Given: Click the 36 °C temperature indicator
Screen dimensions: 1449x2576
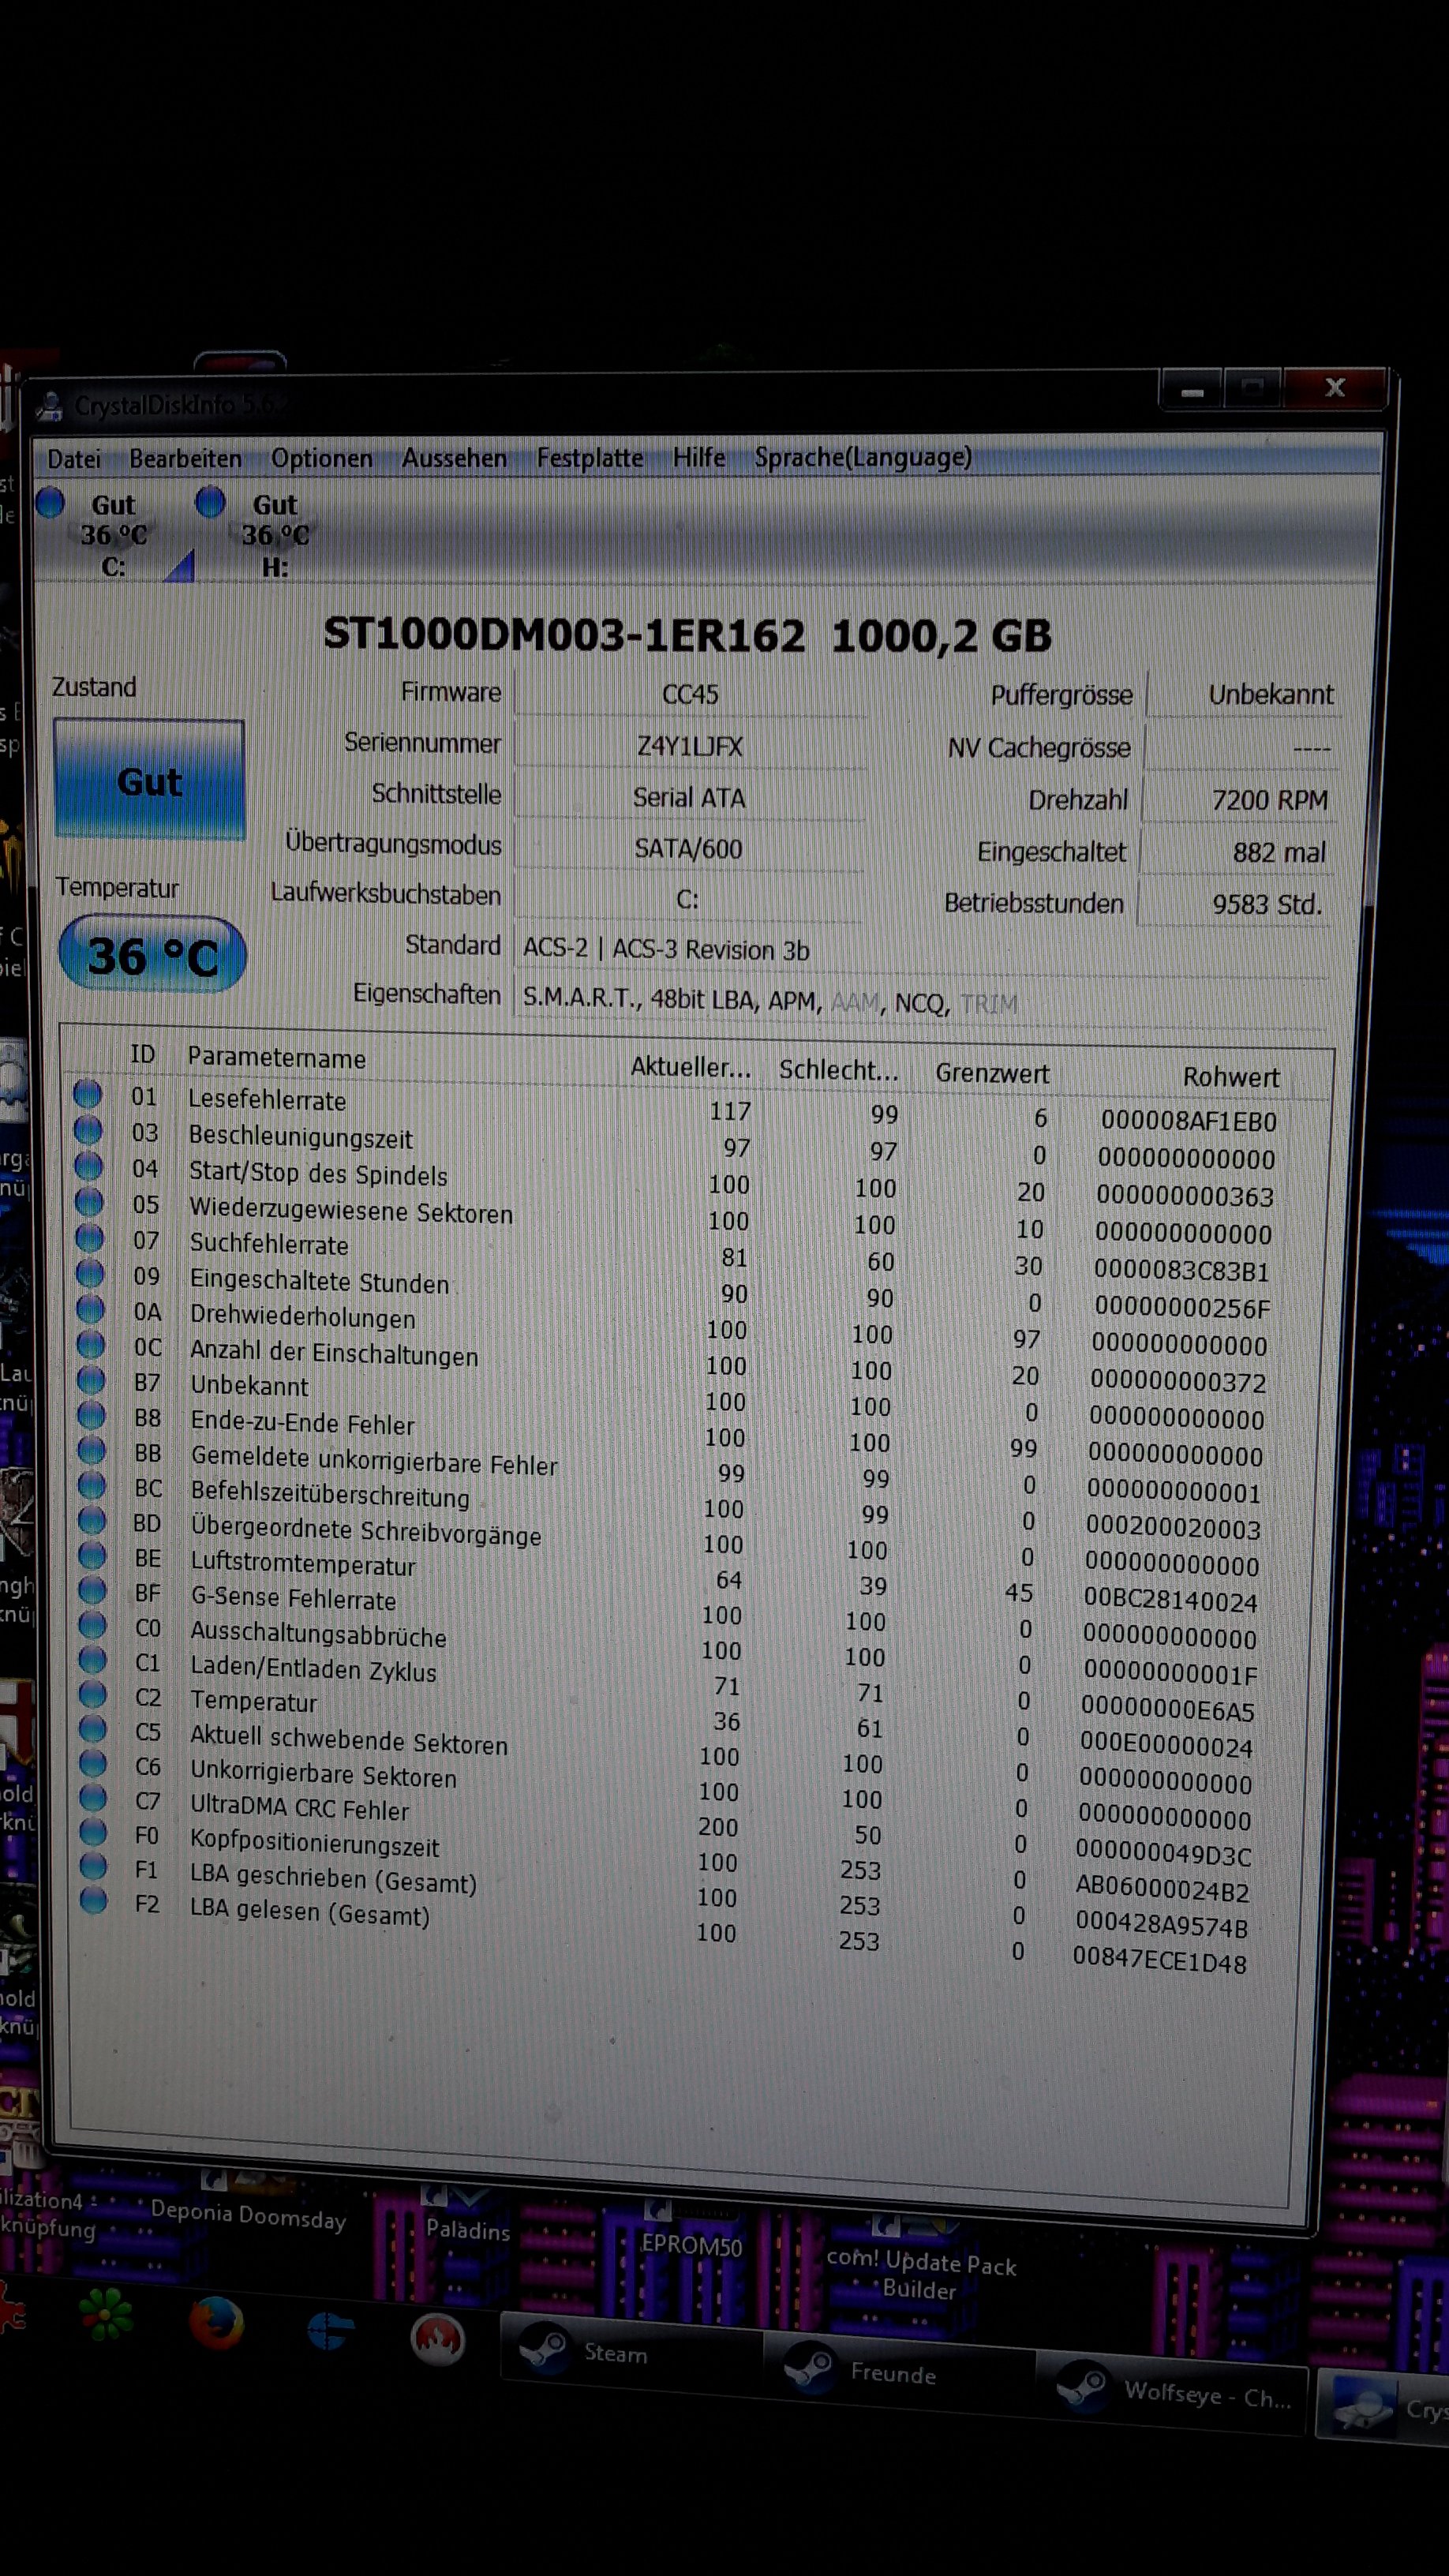Looking at the screenshot, I should (152, 956).
